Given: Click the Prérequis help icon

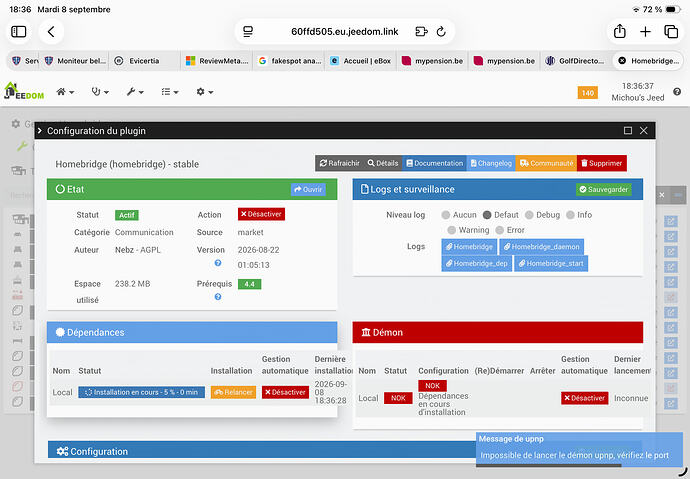Looking at the screenshot, I should [x=218, y=297].
